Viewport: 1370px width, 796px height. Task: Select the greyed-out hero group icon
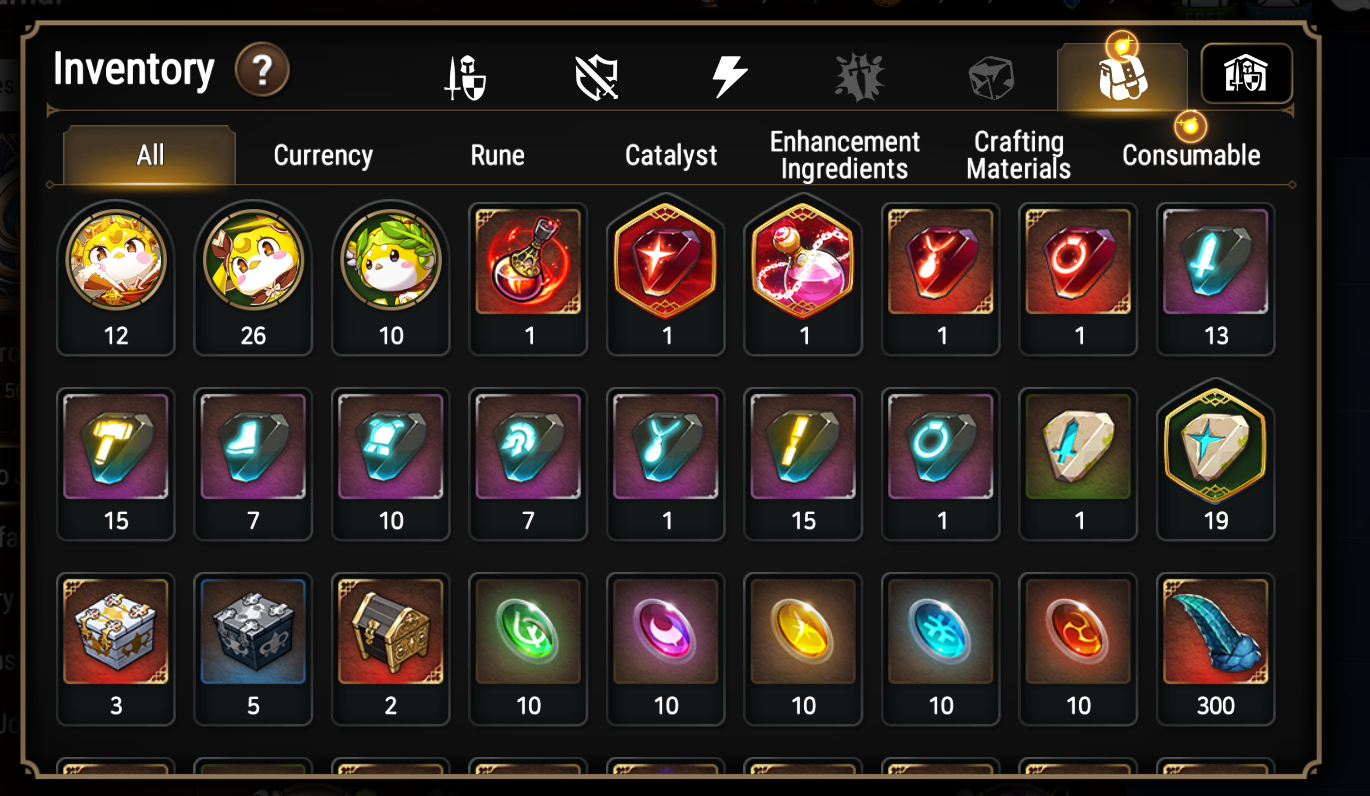[x=859, y=78]
